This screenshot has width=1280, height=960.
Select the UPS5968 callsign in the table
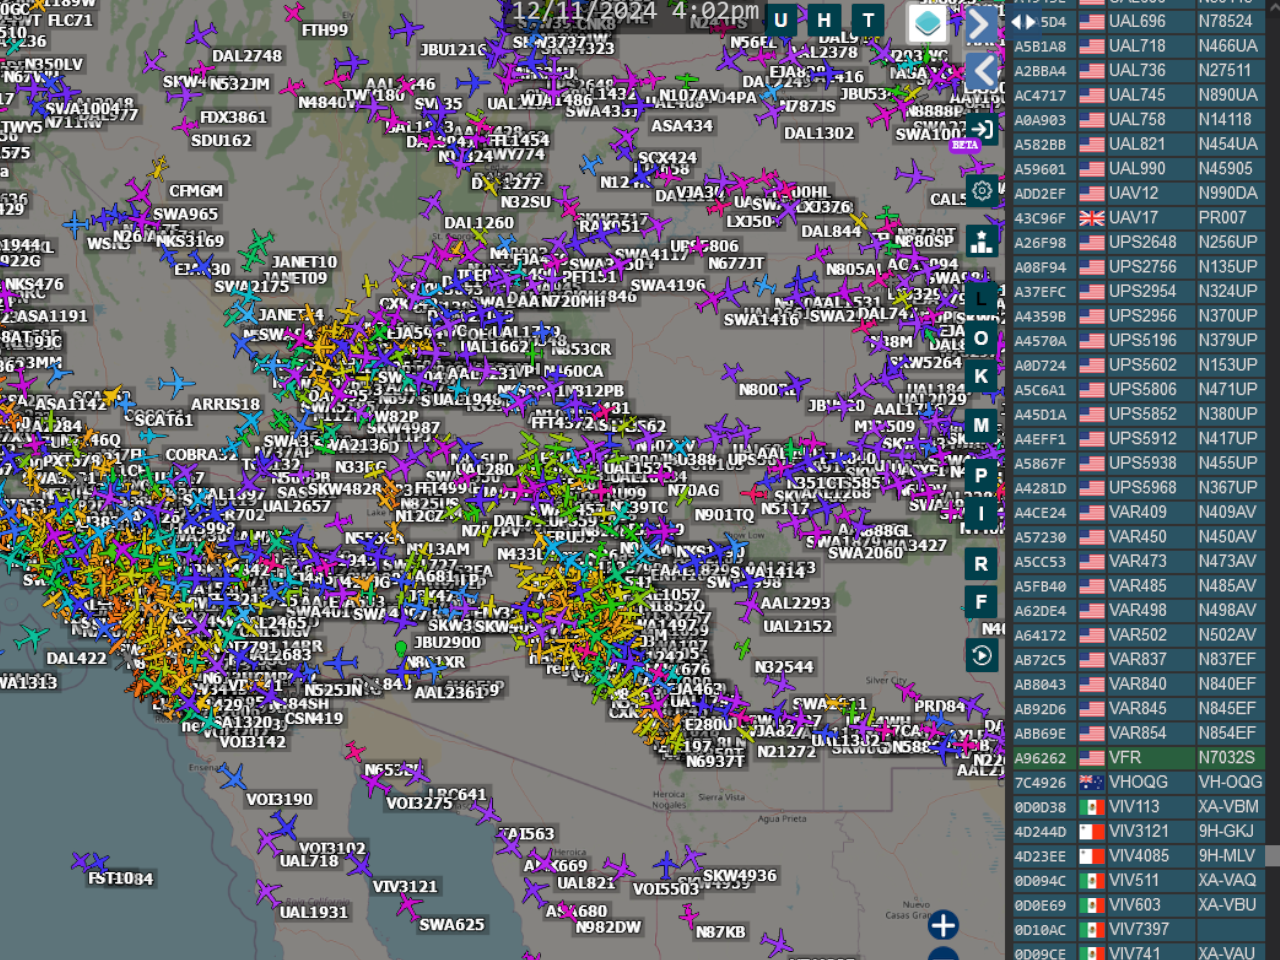(1142, 488)
